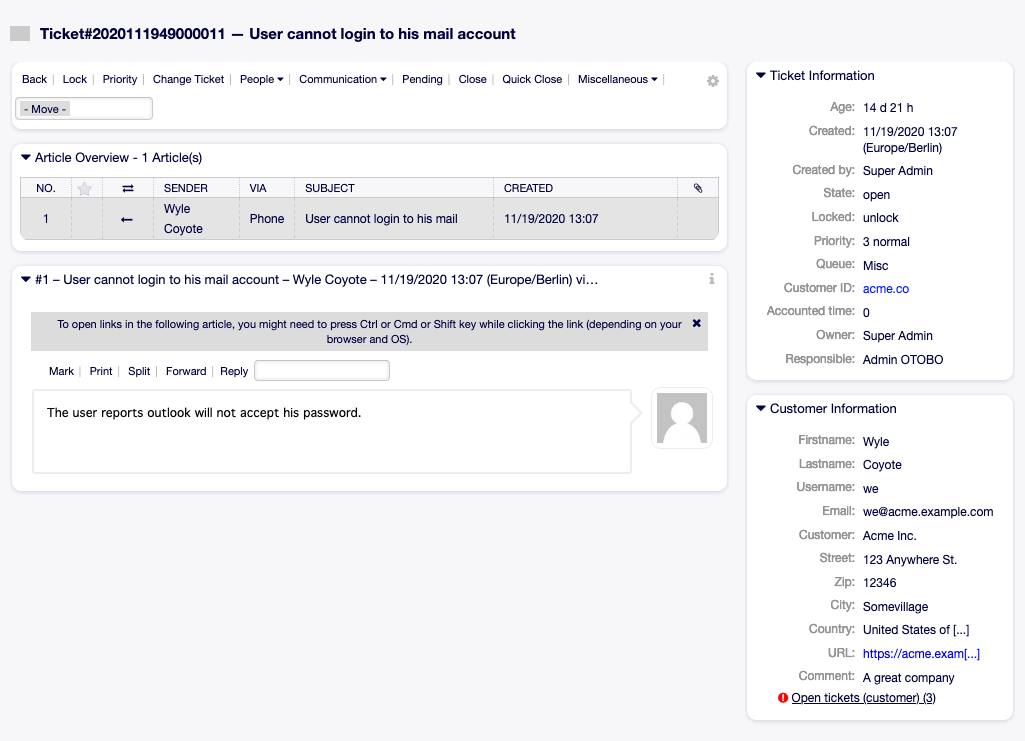Collapse the Customer Information panel
Viewport: 1025px width, 741px height.
pos(761,409)
